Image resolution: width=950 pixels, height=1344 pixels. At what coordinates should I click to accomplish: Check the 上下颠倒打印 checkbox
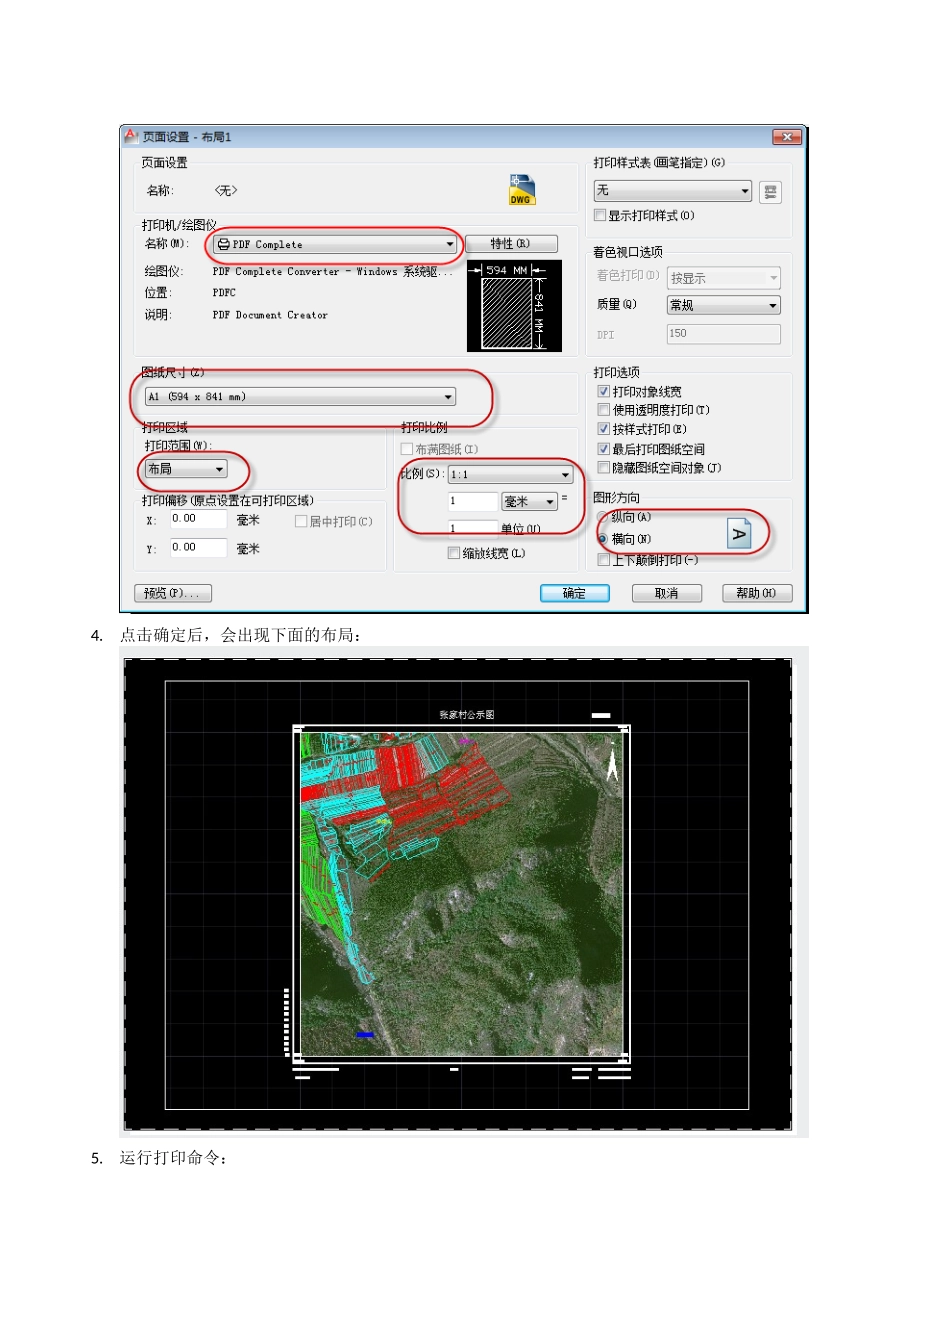point(603,560)
